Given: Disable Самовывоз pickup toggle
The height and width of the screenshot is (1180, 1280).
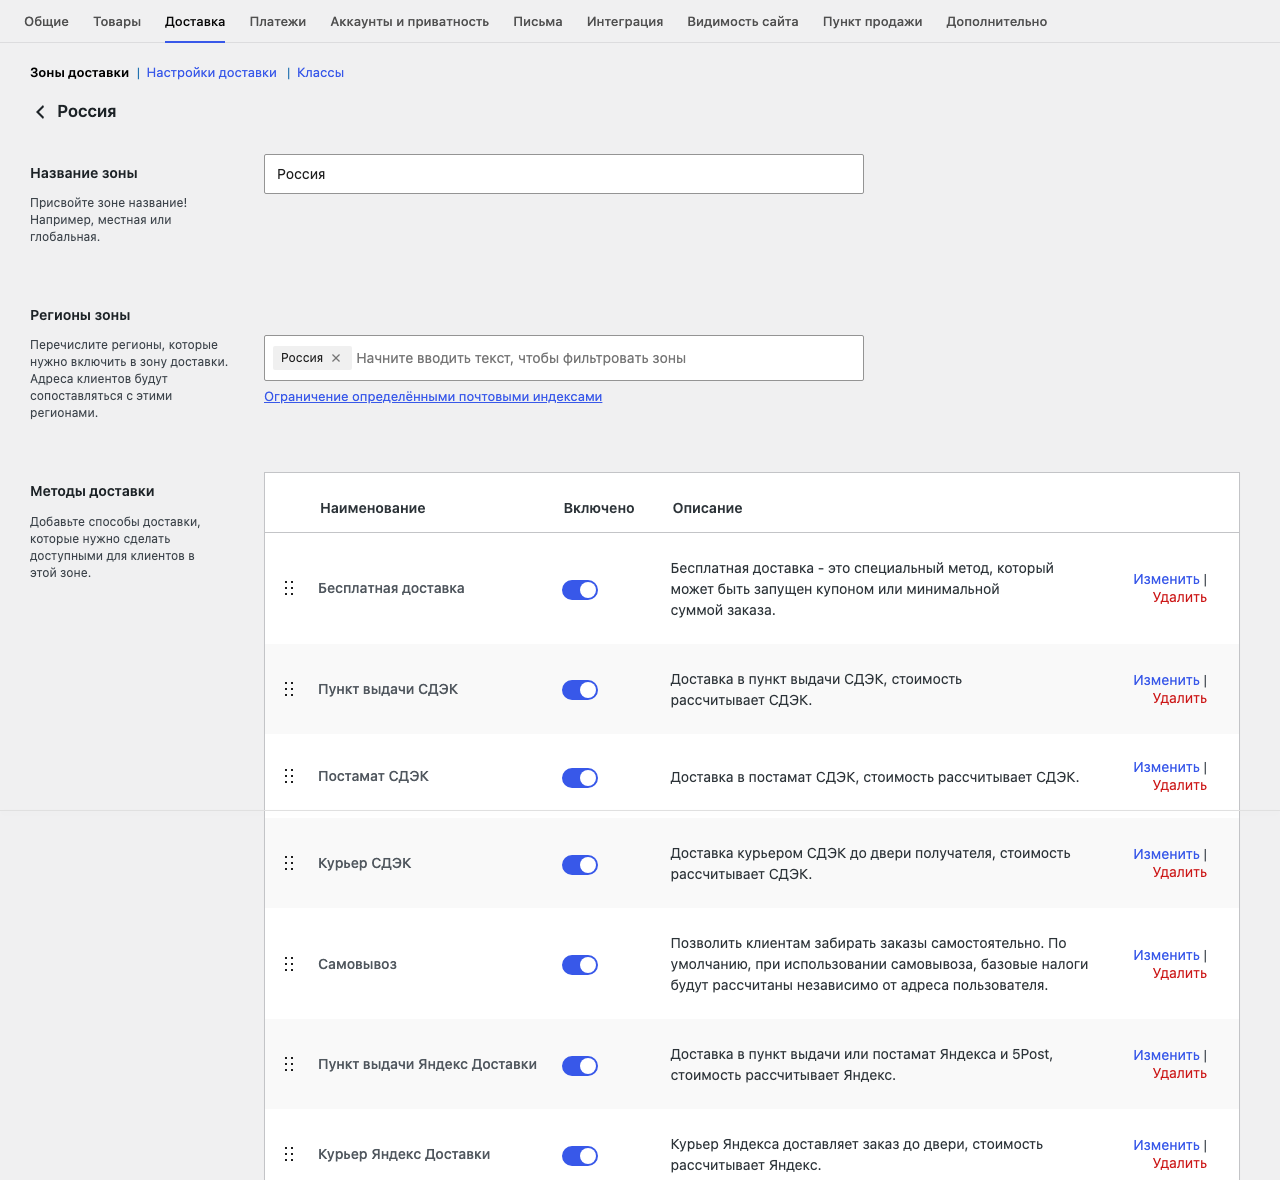Looking at the screenshot, I should point(580,965).
